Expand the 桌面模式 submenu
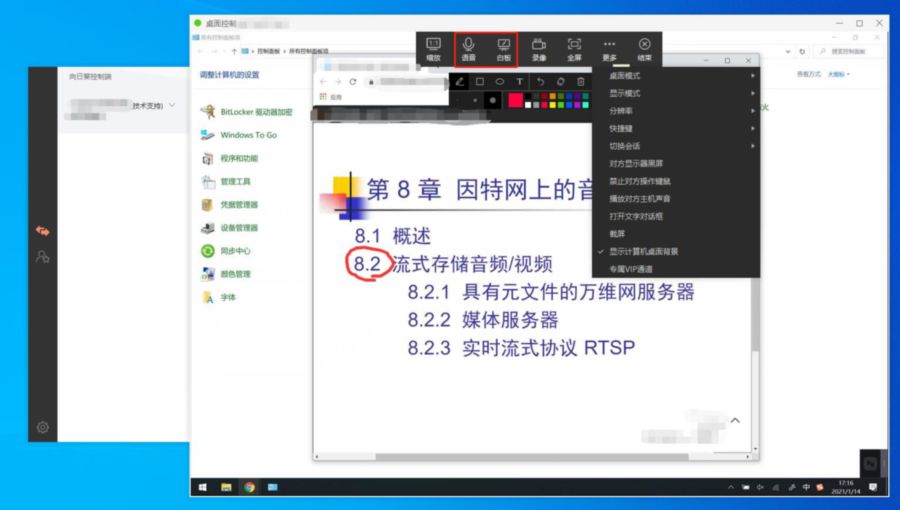The image size is (900, 510). 676,76
